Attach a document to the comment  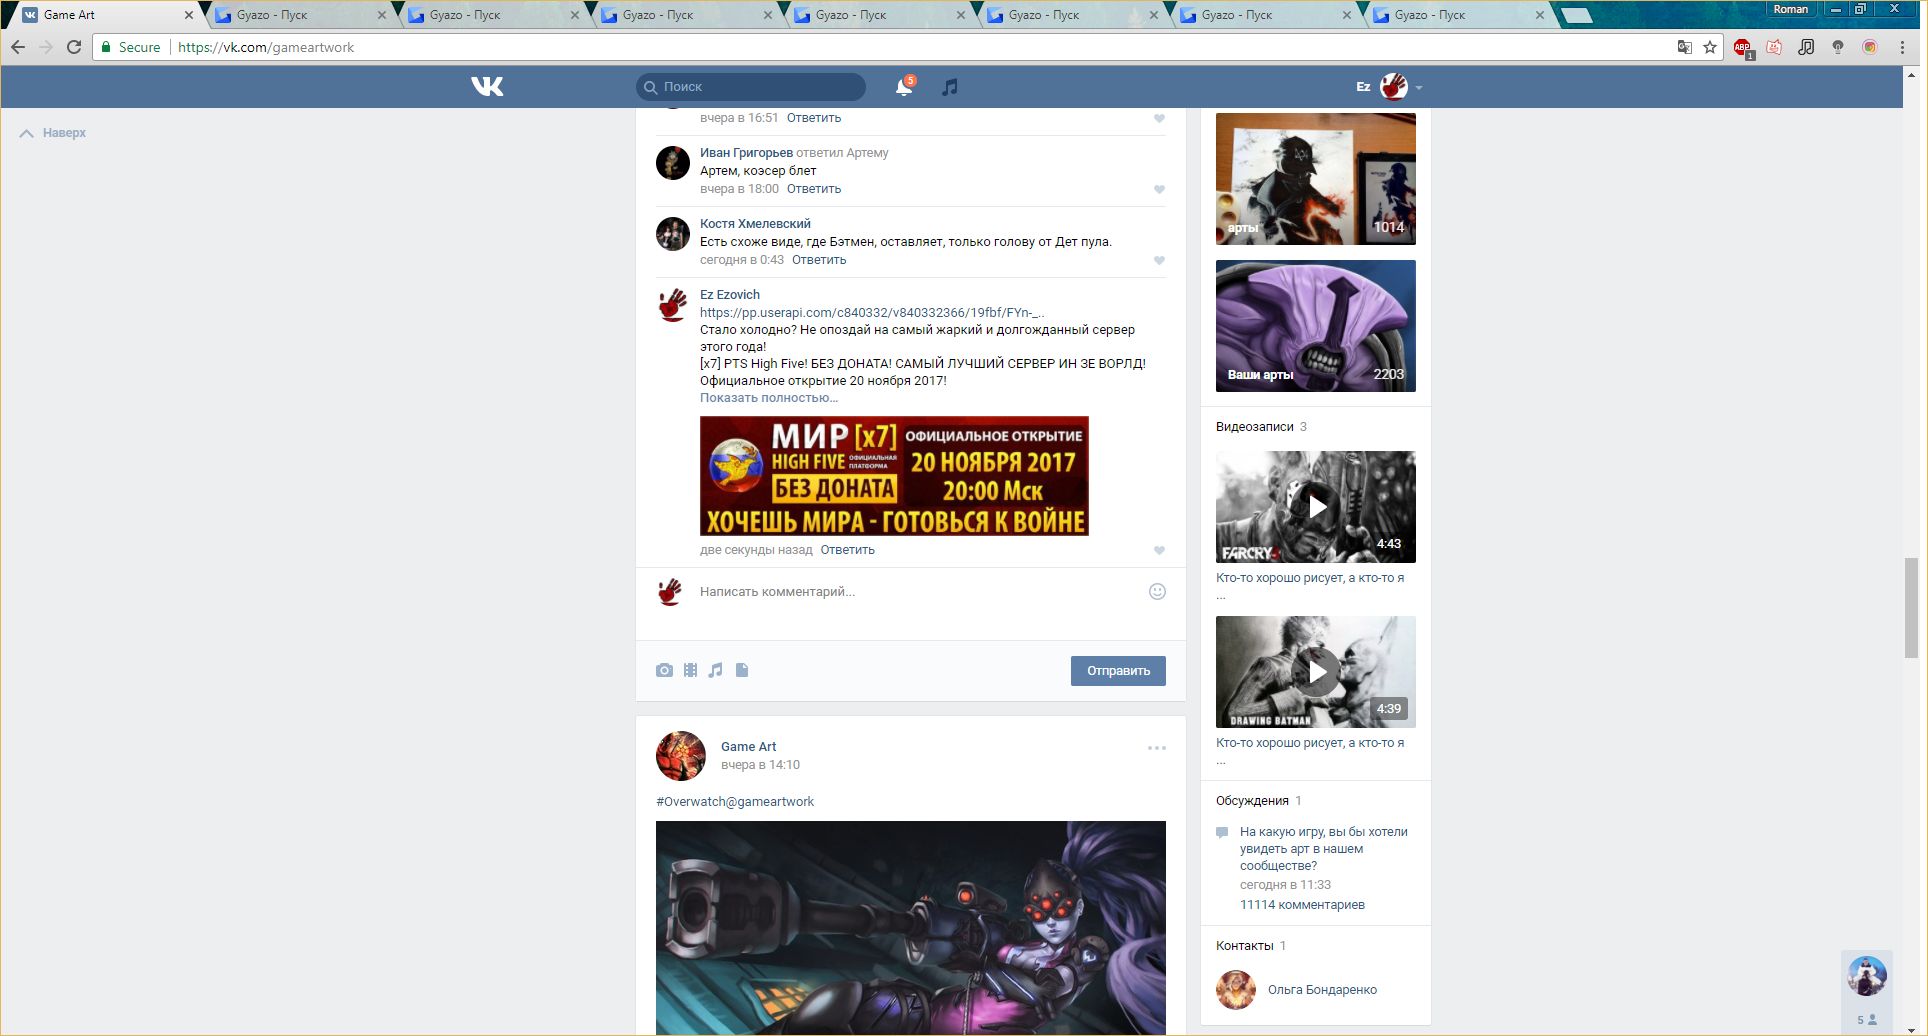tap(742, 670)
